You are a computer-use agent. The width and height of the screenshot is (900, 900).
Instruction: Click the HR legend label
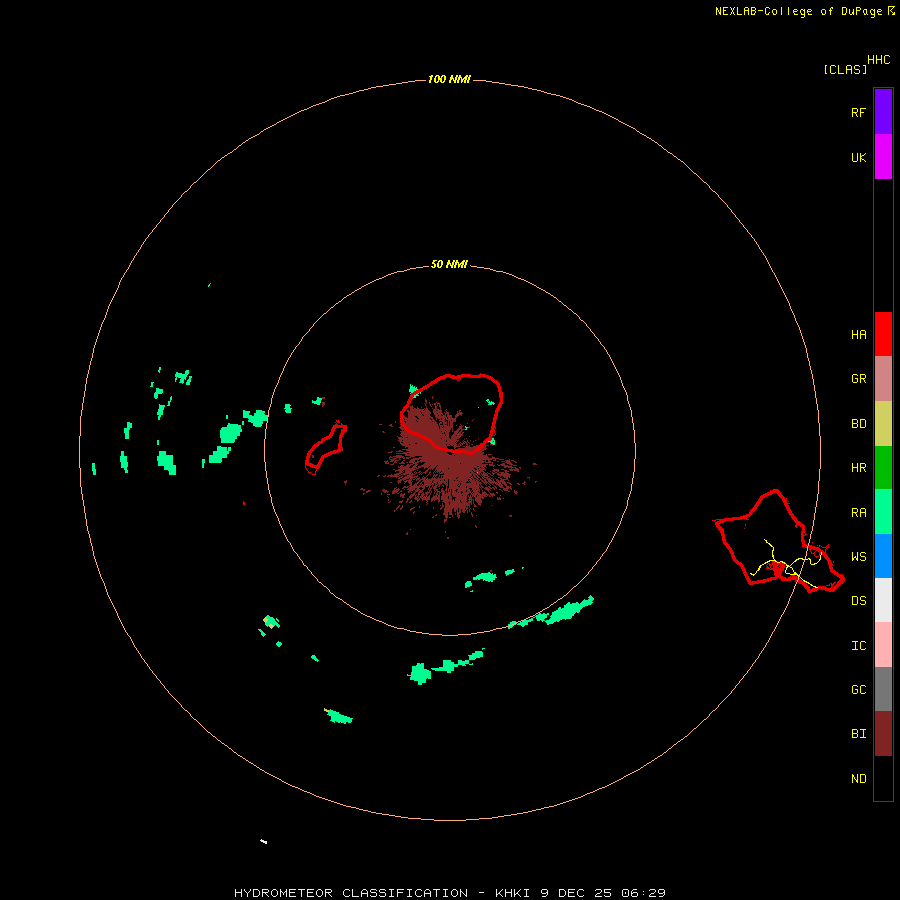click(x=858, y=468)
